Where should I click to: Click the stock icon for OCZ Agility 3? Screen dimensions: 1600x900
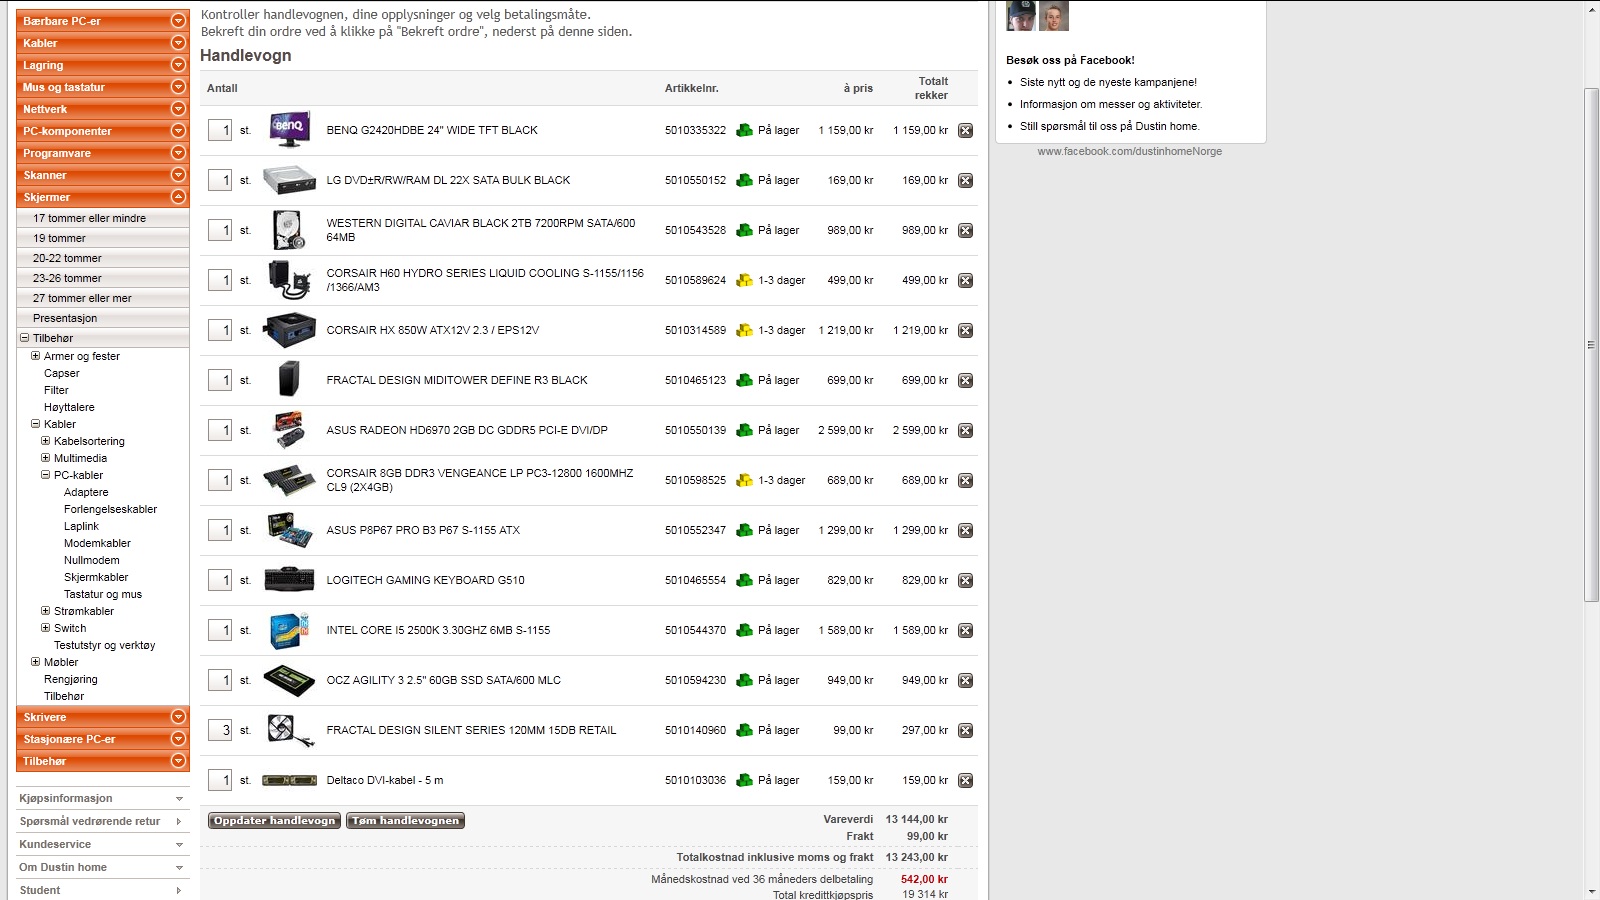744,680
